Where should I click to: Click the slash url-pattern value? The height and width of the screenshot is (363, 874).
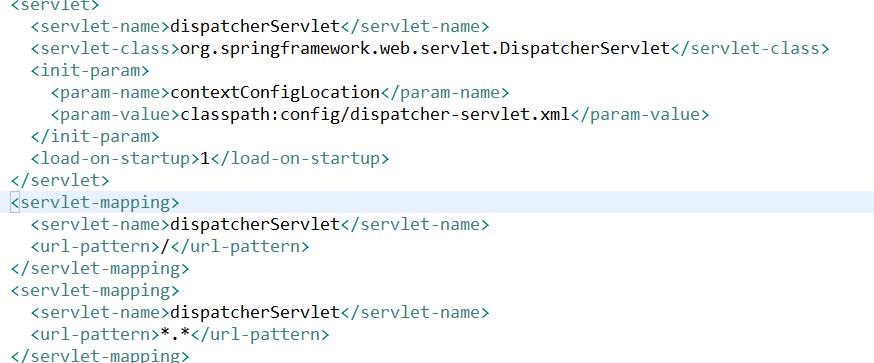[164, 246]
